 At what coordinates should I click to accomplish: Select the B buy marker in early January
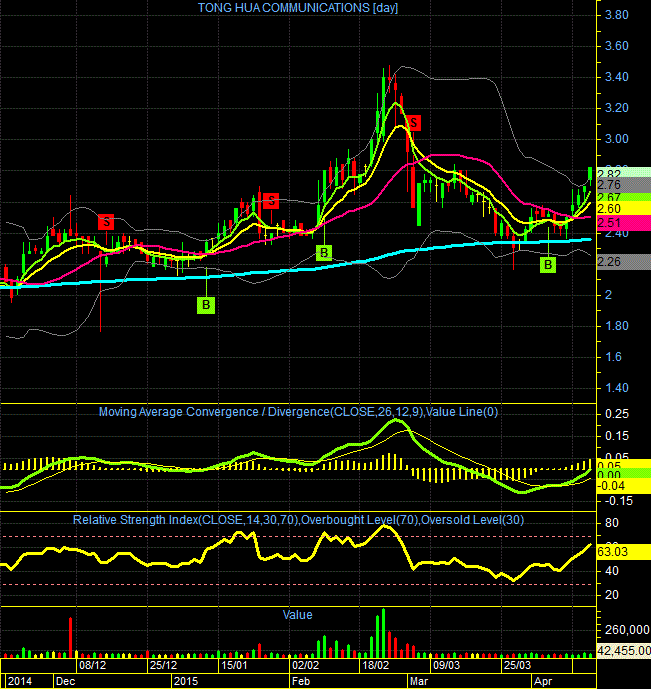click(206, 305)
